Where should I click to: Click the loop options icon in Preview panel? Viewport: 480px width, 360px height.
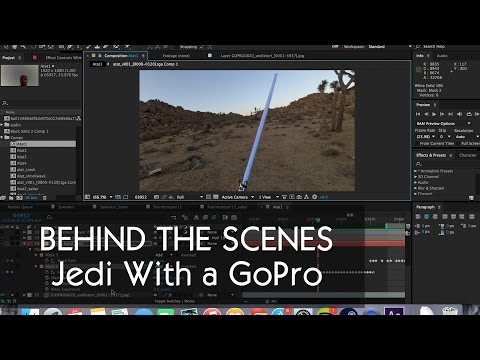coord(469,114)
